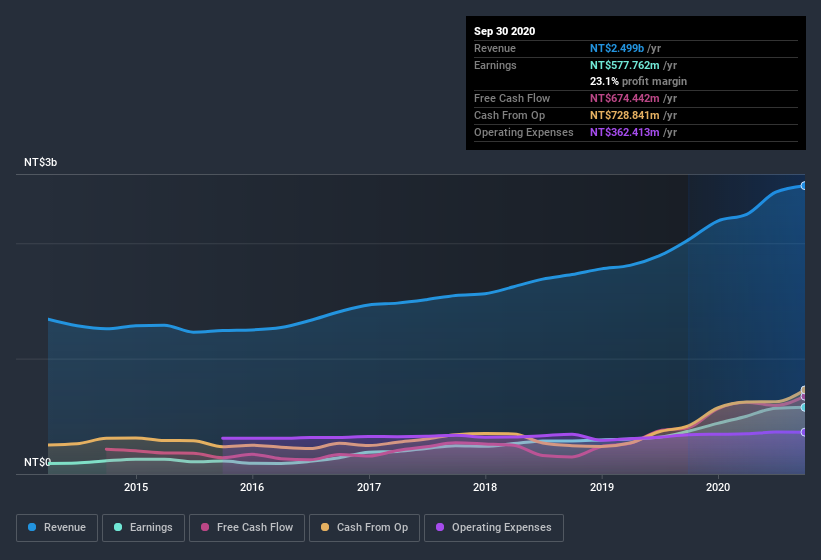Toggle the Free Cash Flow legend button
Screen dimensions: 821x560
pyautogui.click(x=247, y=528)
